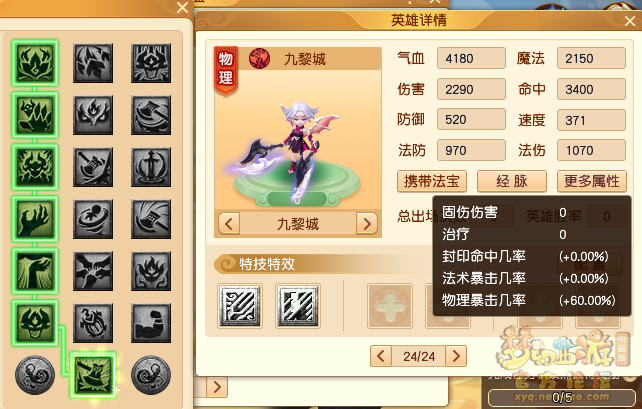Image resolution: width=642 pixels, height=409 pixels.
Task: Click the round gray spiral icon bottom-left
Action: pos(35,375)
